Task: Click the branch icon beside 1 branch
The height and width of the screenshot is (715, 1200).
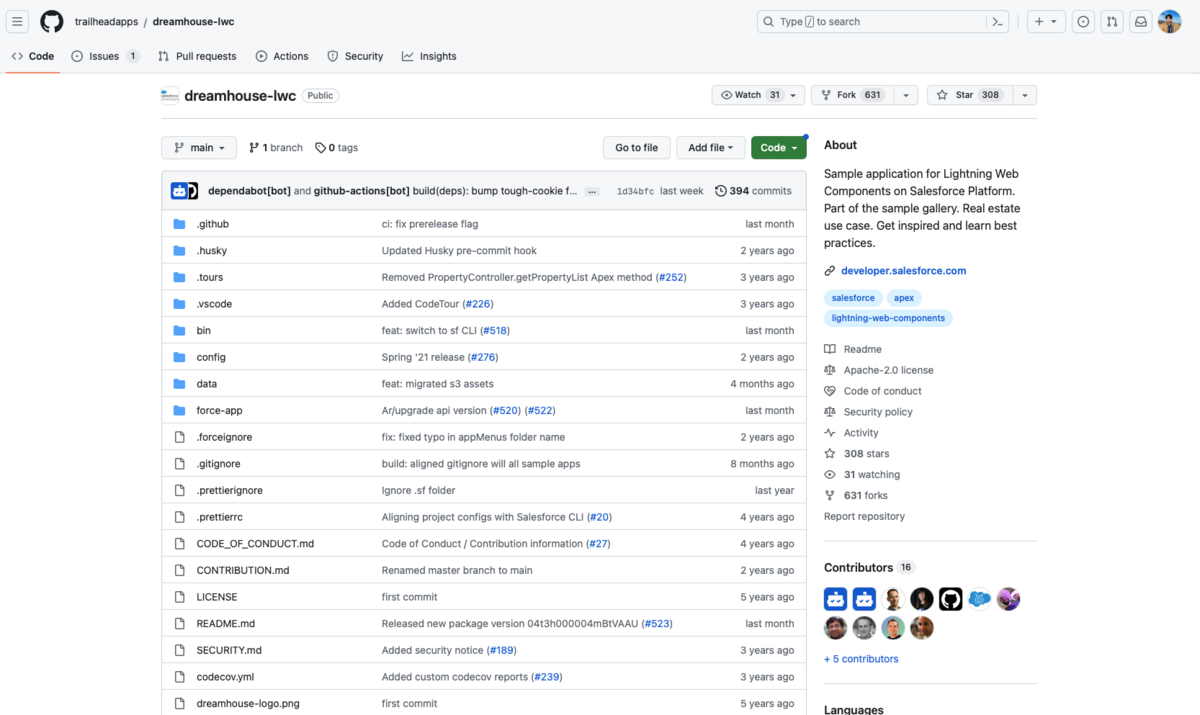Action: coord(254,148)
